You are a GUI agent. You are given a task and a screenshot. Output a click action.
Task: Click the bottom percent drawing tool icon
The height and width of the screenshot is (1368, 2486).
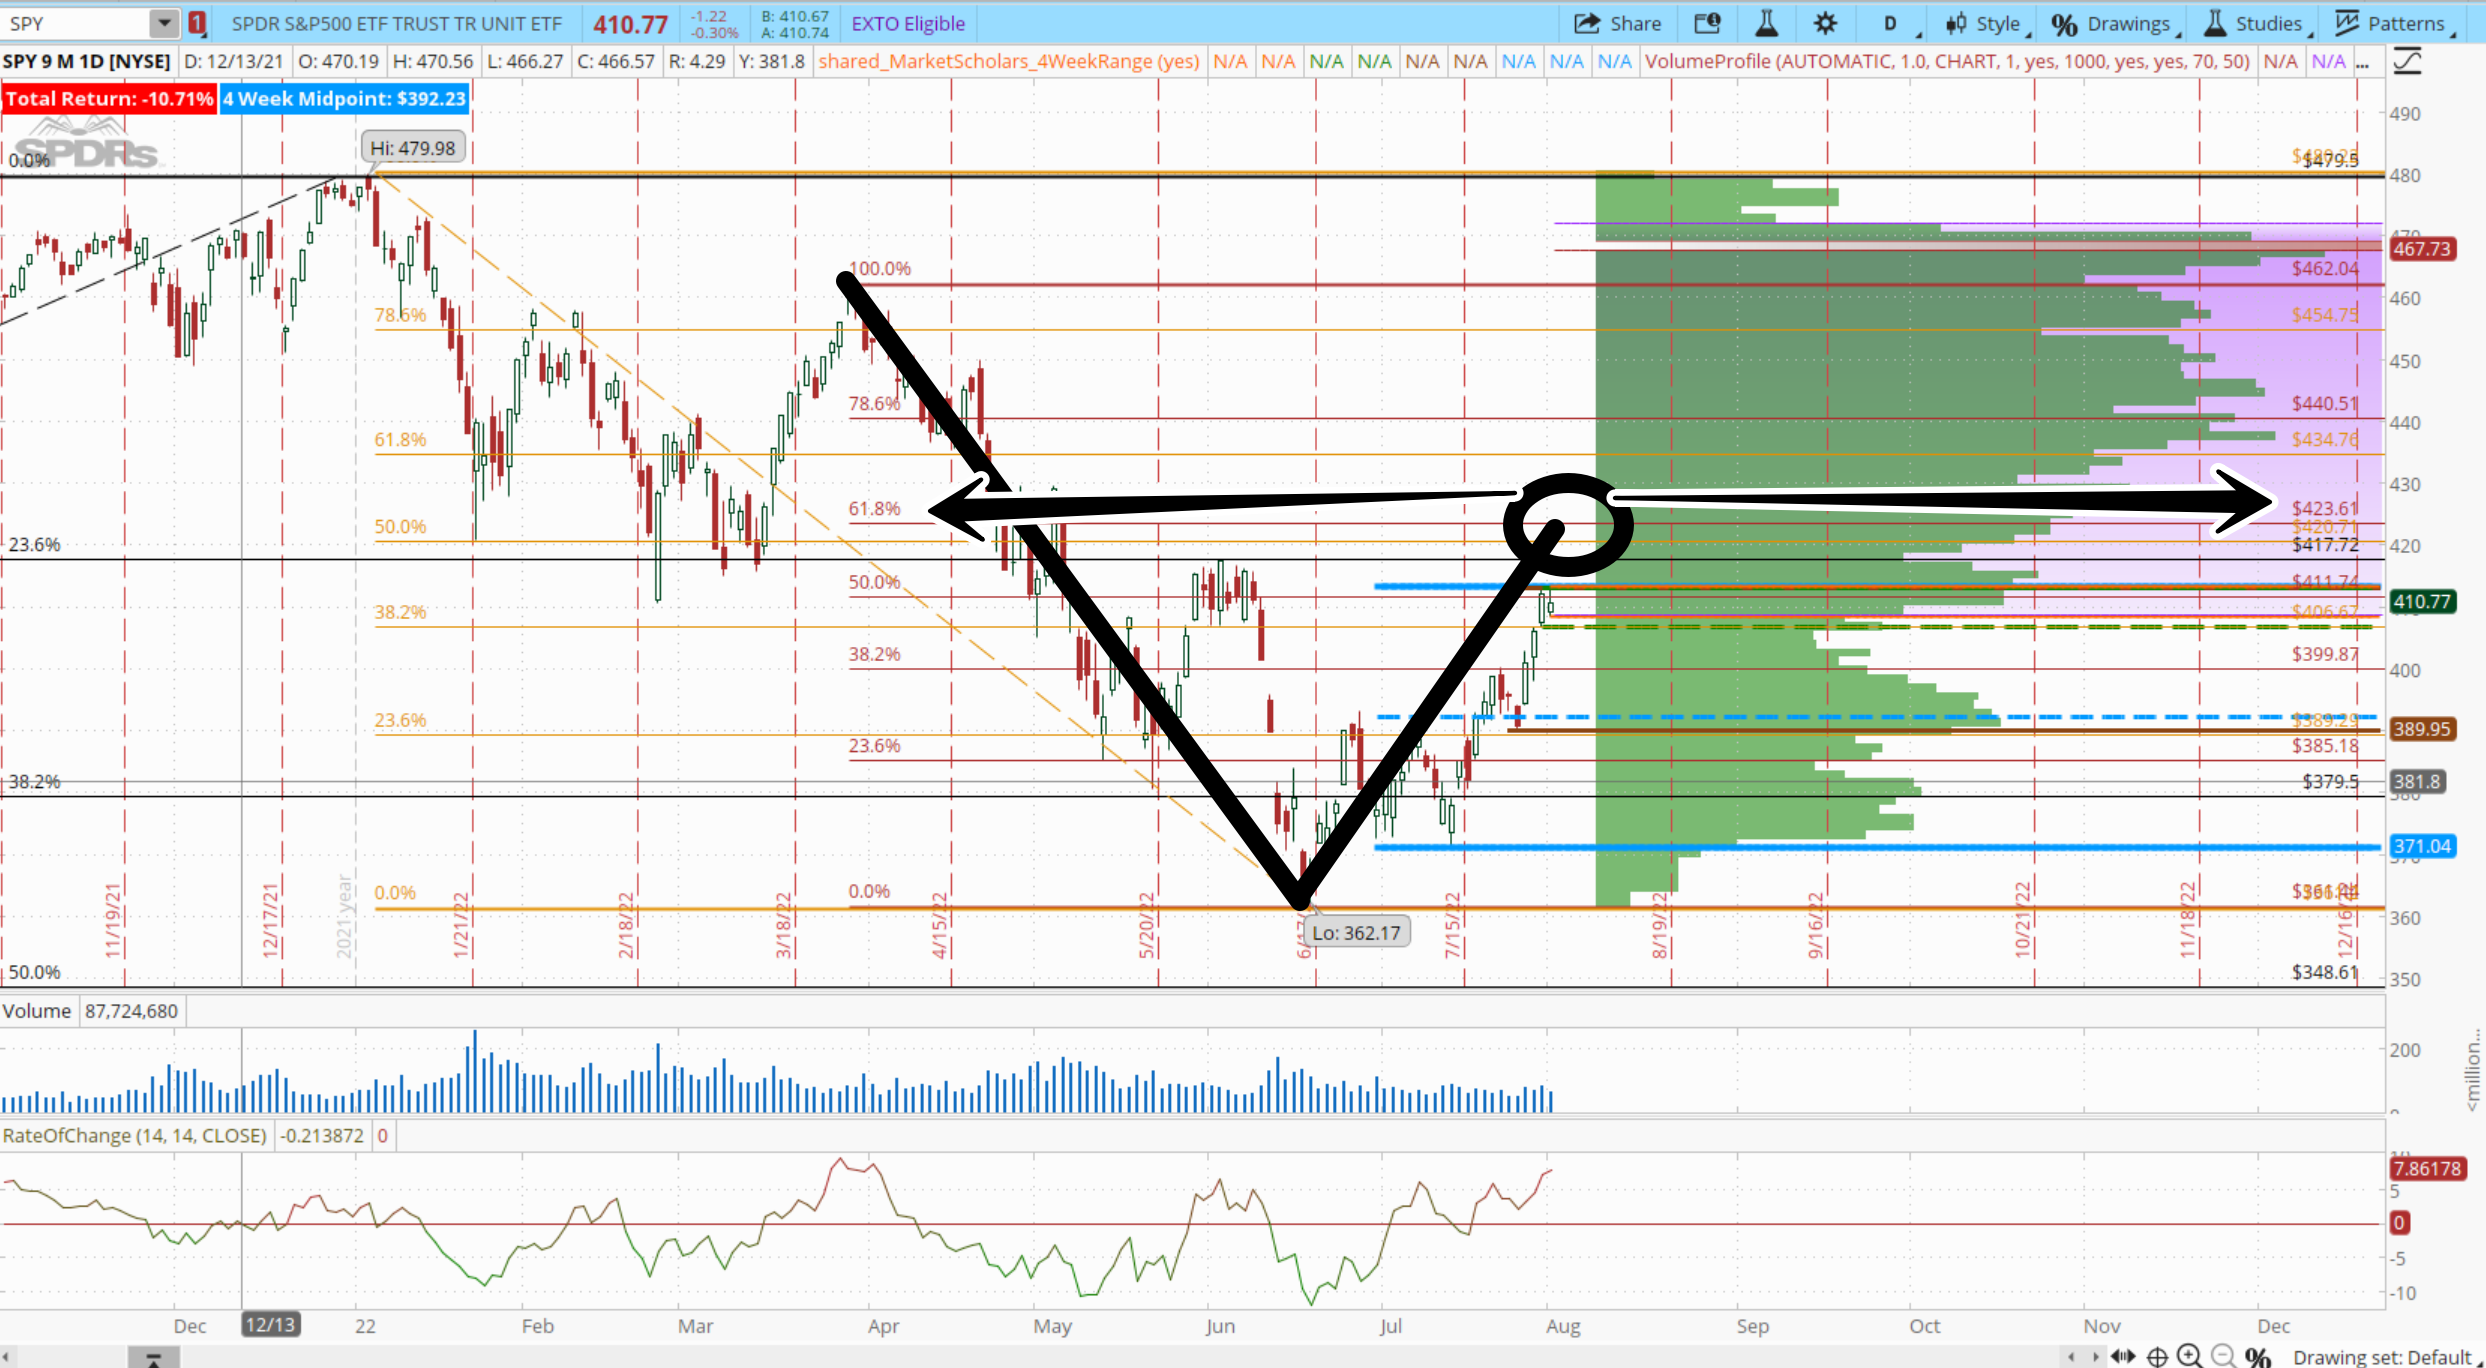coord(2258,1356)
